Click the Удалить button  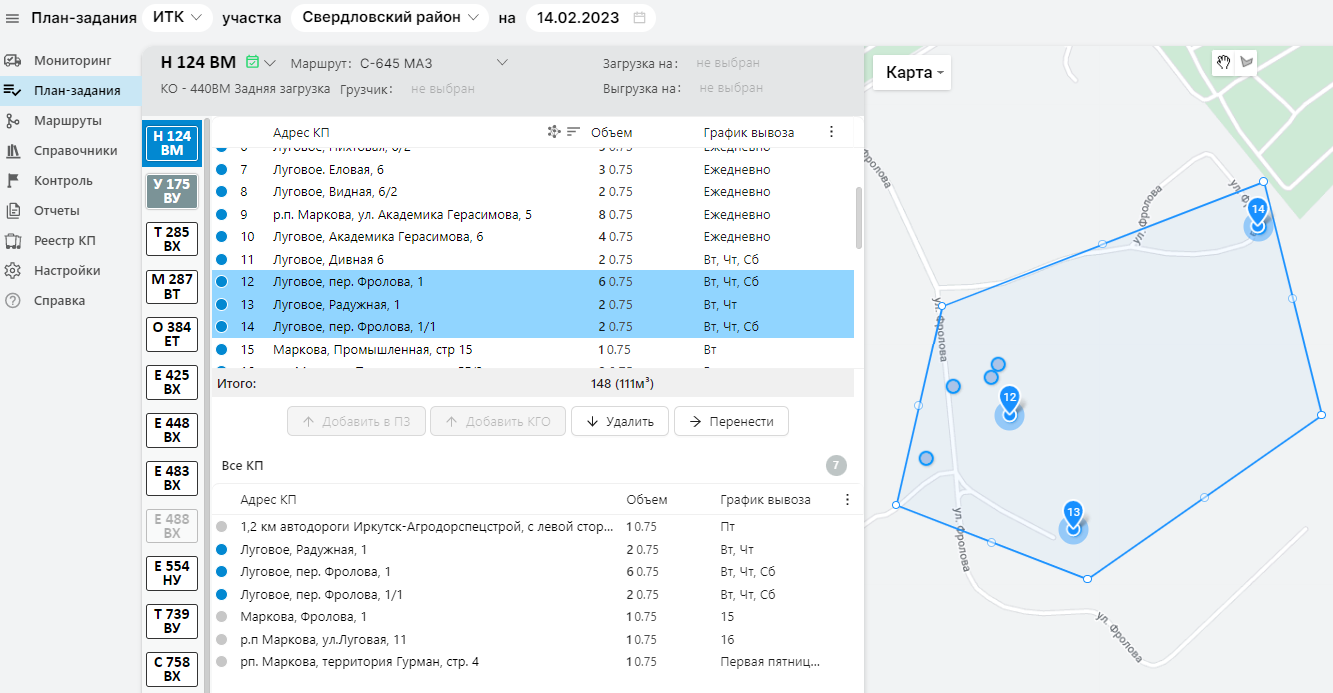point(619,421)
